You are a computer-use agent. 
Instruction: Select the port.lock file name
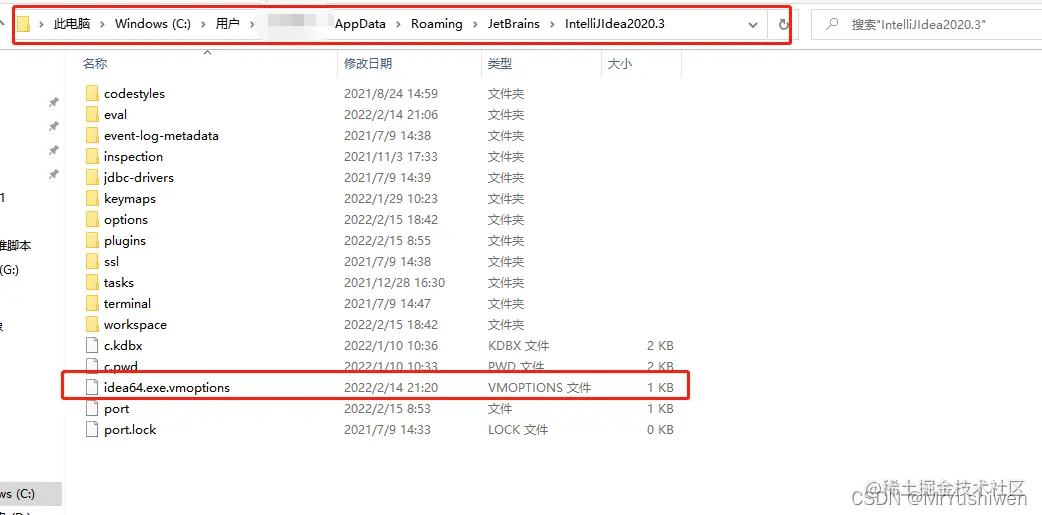[130, 430]
